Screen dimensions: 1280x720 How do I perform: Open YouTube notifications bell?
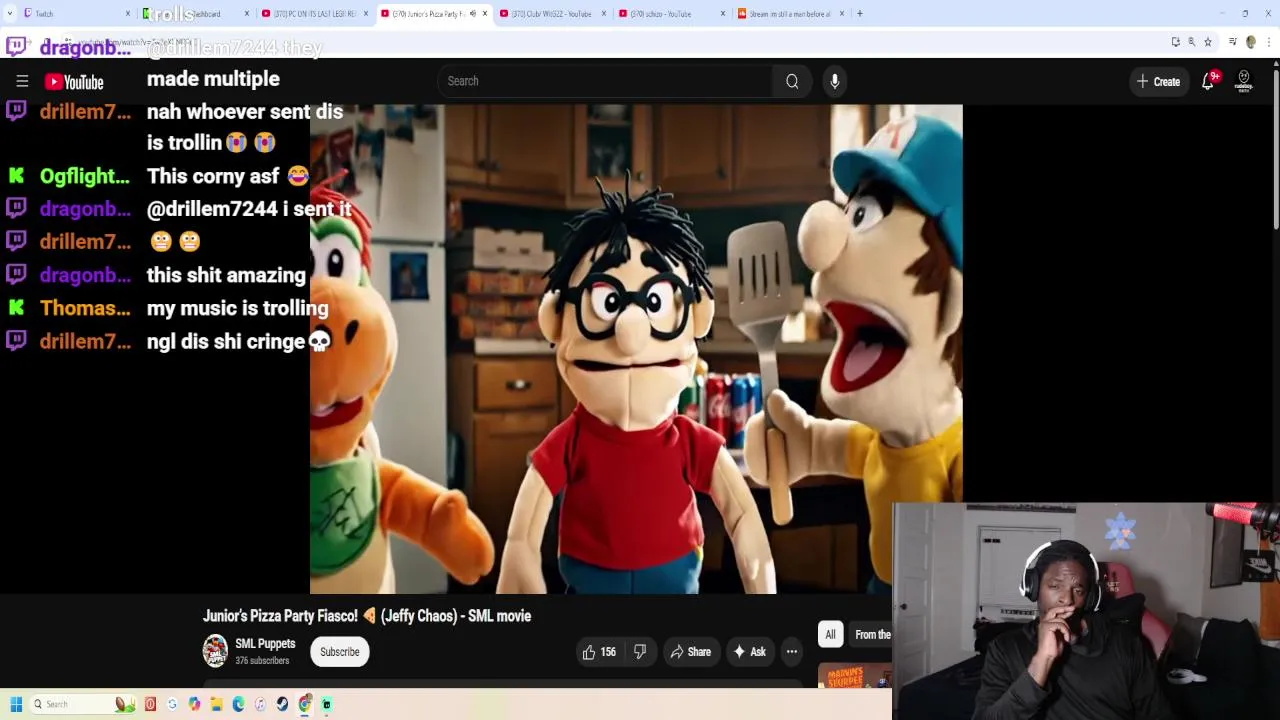[1208, 81]
